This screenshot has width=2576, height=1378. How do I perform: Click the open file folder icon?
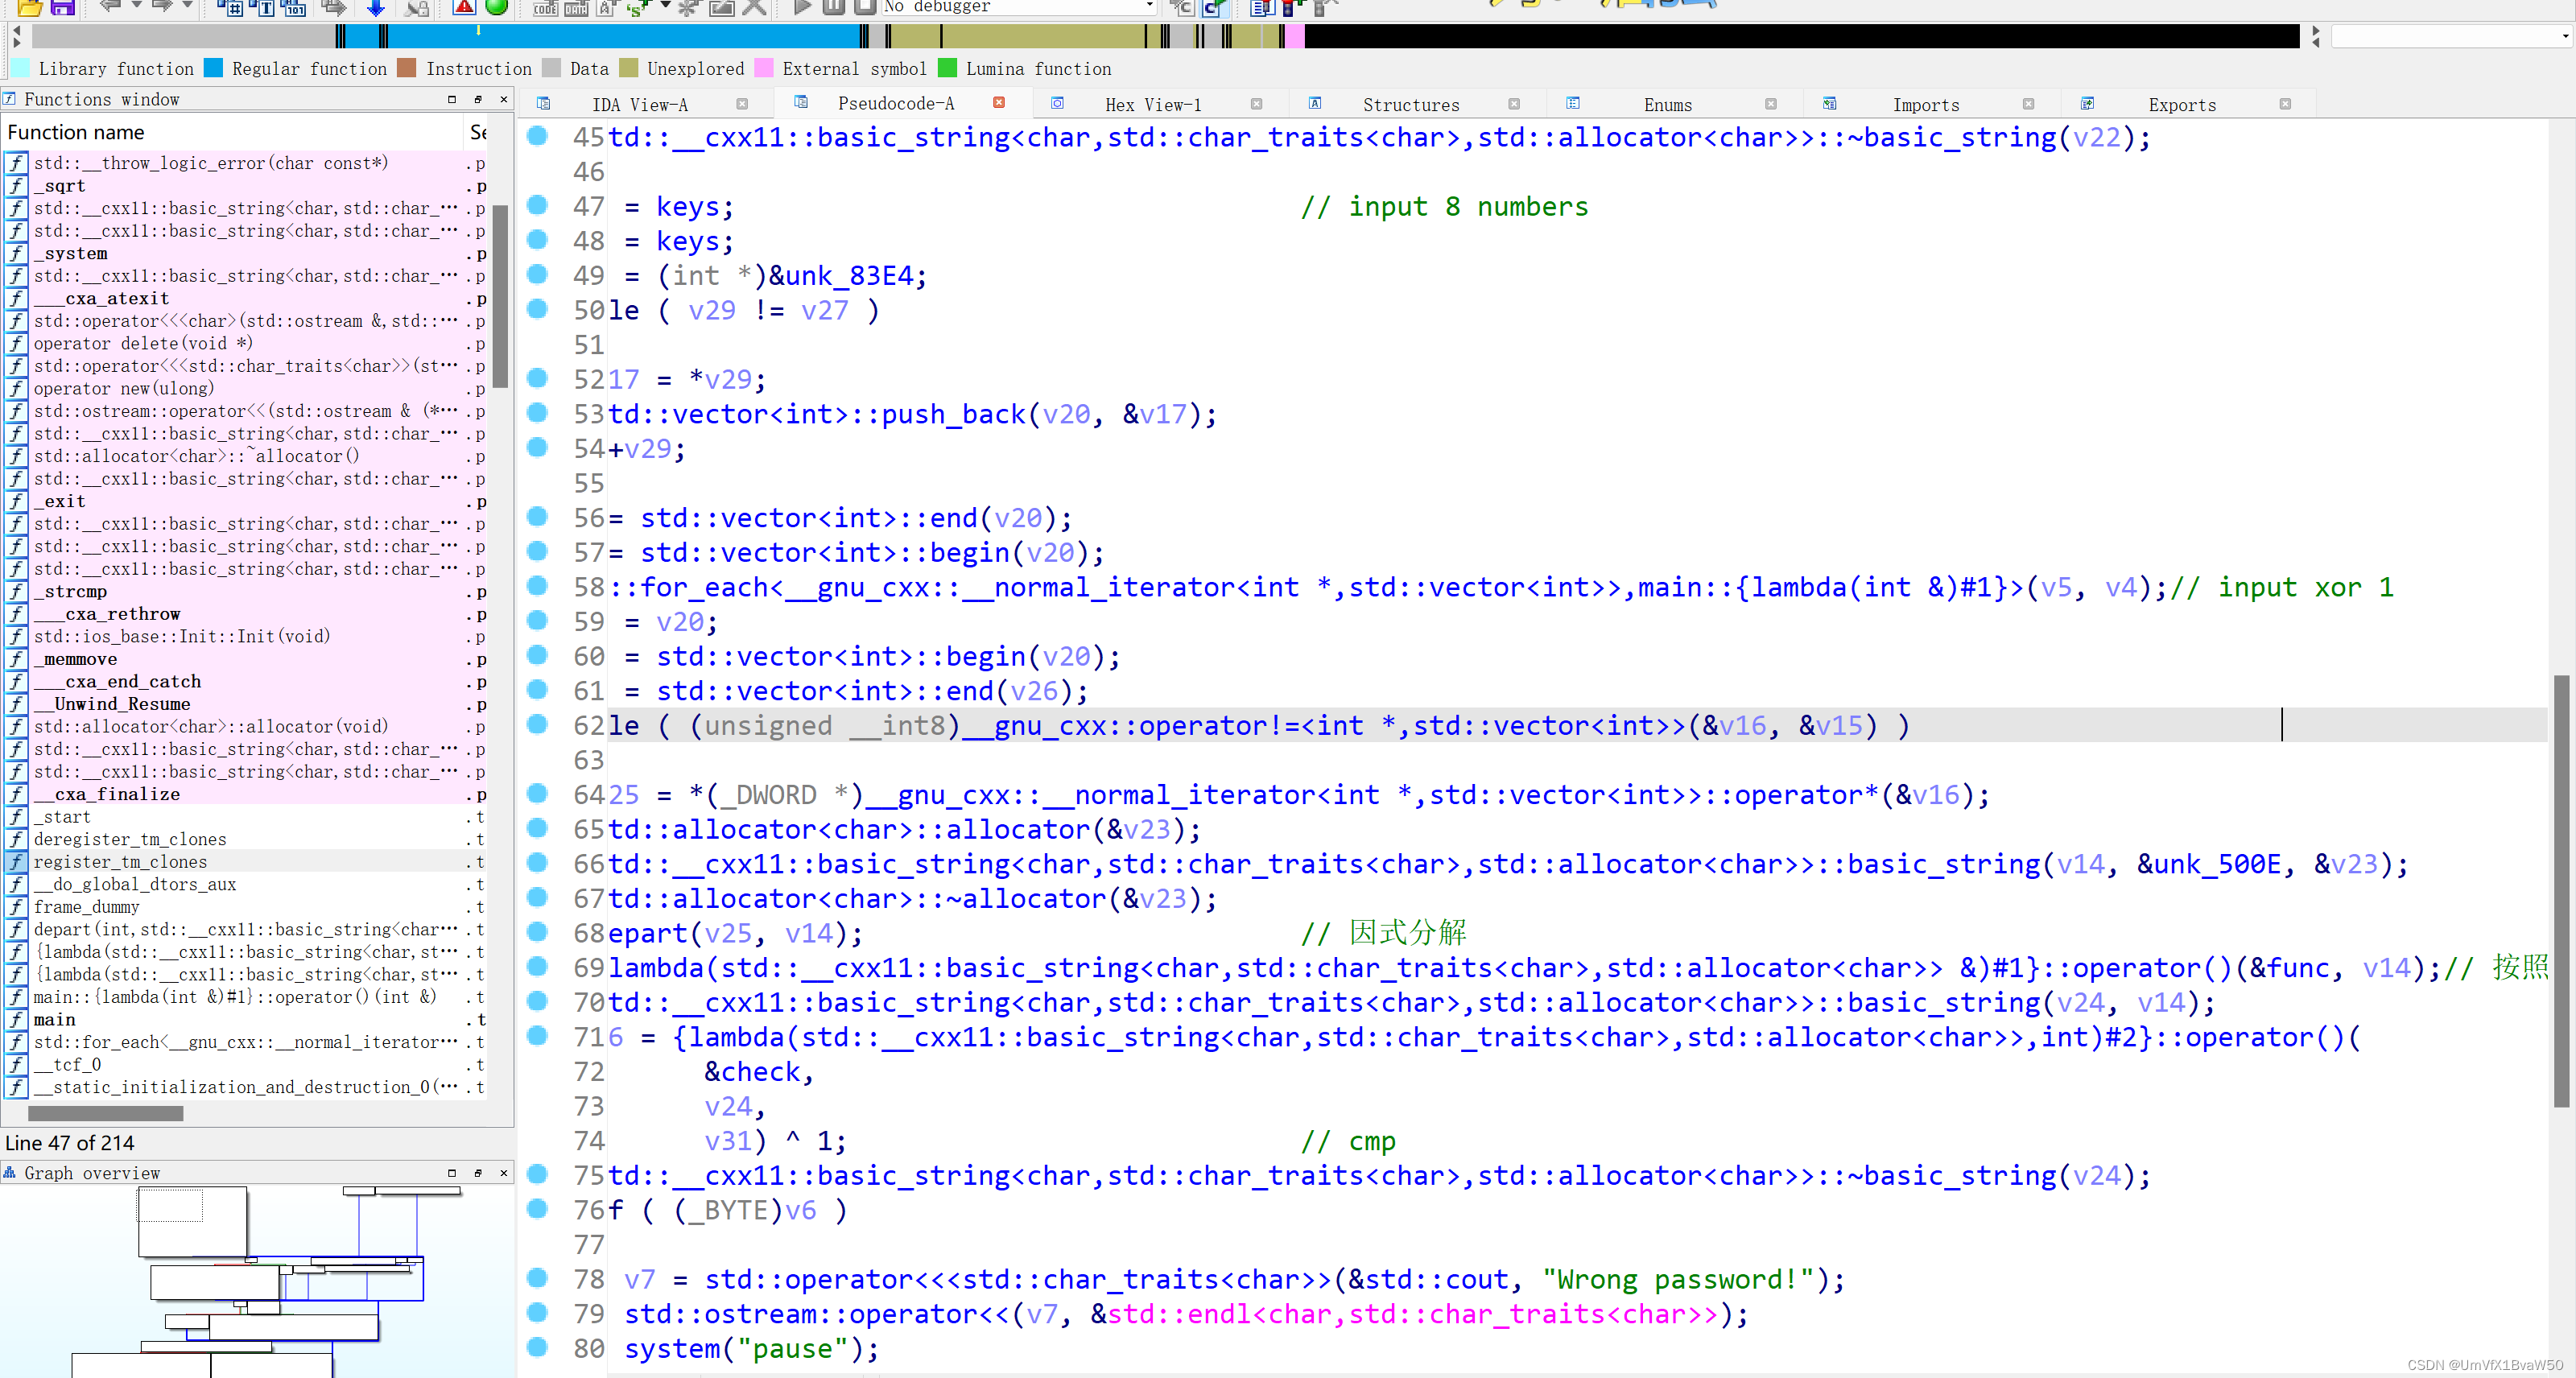[30, 7]
